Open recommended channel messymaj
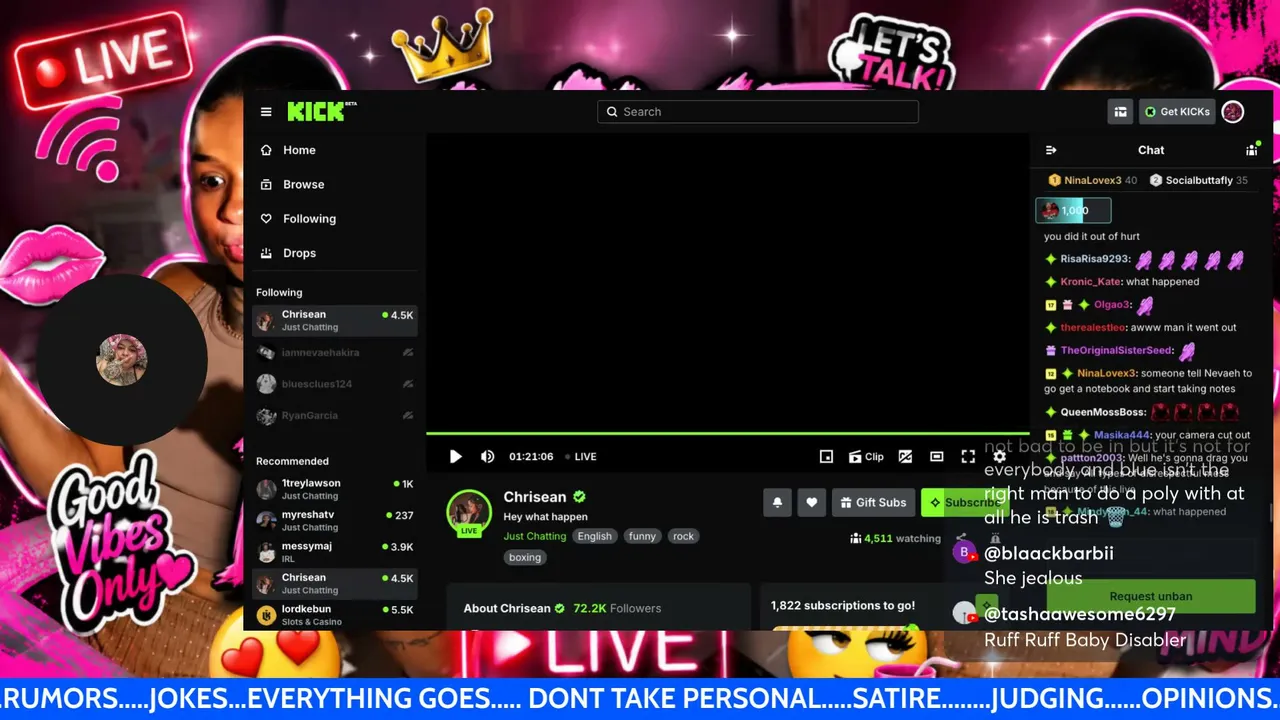The height and width of the screenshot is (720, 1280). click(x=335, y=552)
